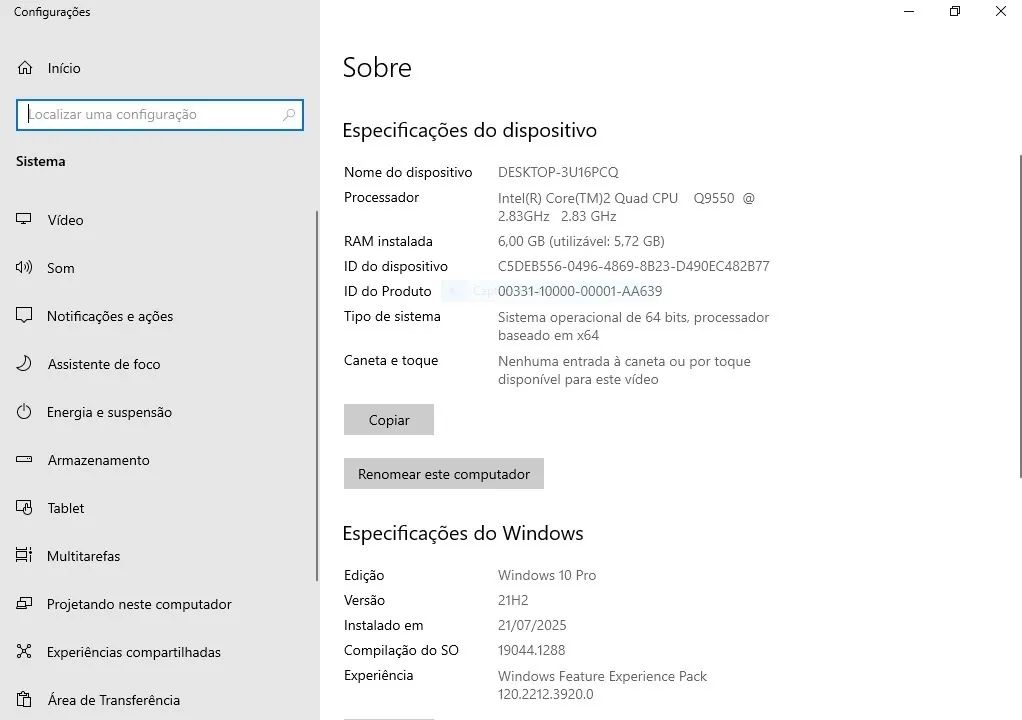Screen dimensions: 1022x720
Task: Focus the Localizar uma configuração search box
Action: pyautogui.click(x=160, y=115)
